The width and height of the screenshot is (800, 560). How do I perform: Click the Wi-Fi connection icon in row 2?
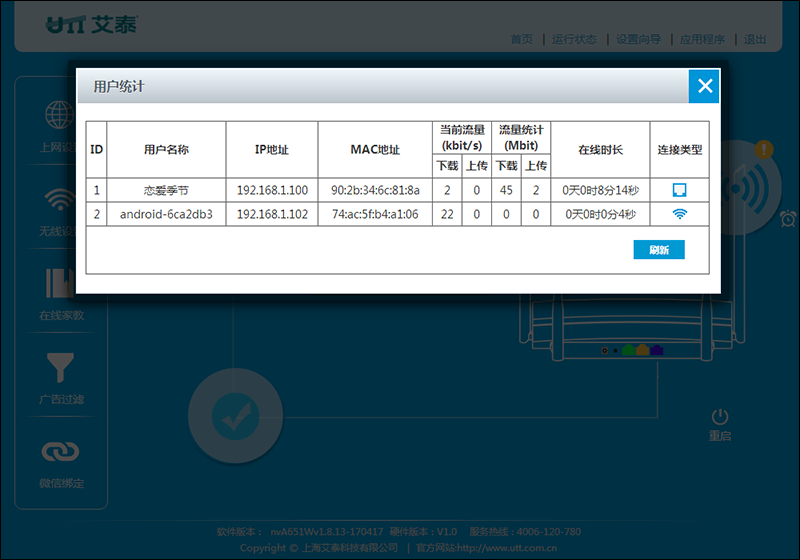coord(680,214)
